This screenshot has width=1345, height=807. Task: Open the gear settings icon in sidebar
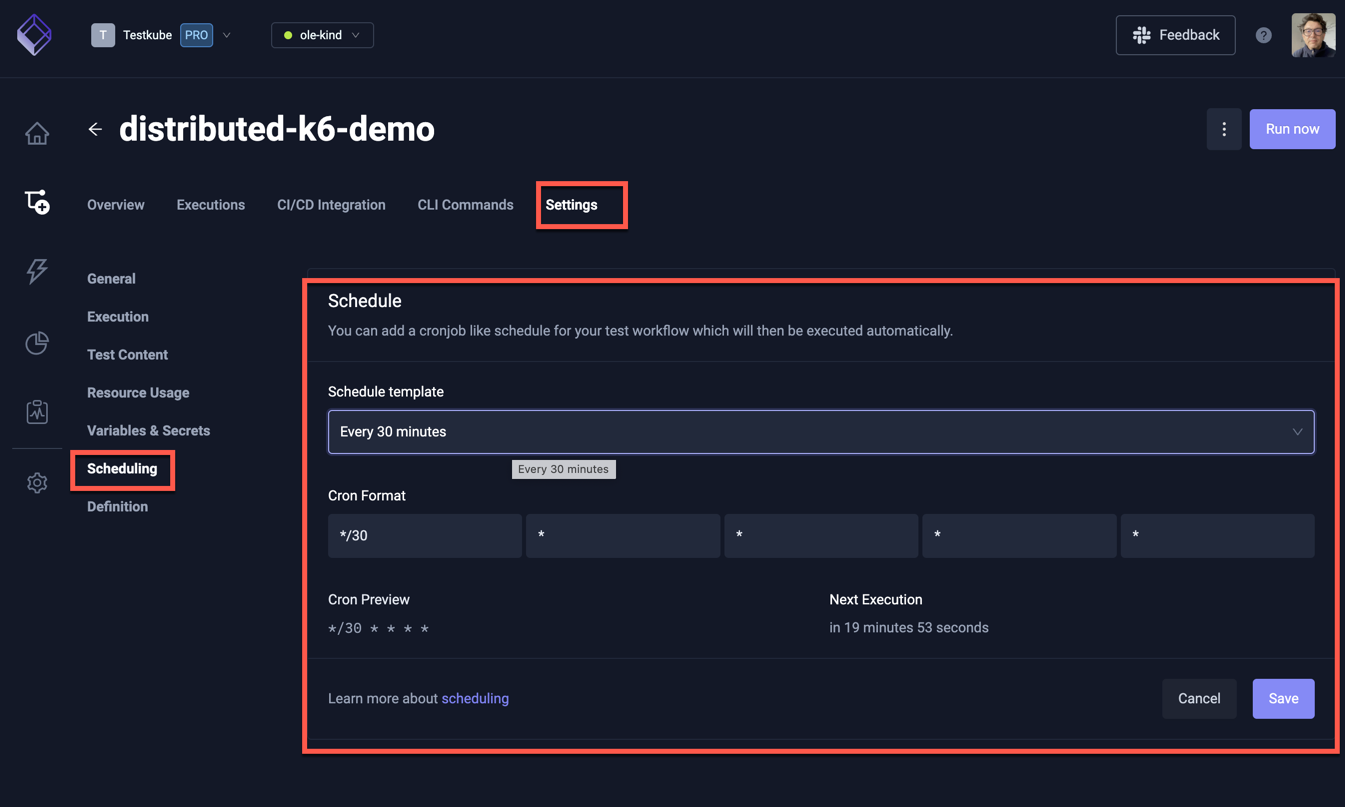[x=37, y=483]
